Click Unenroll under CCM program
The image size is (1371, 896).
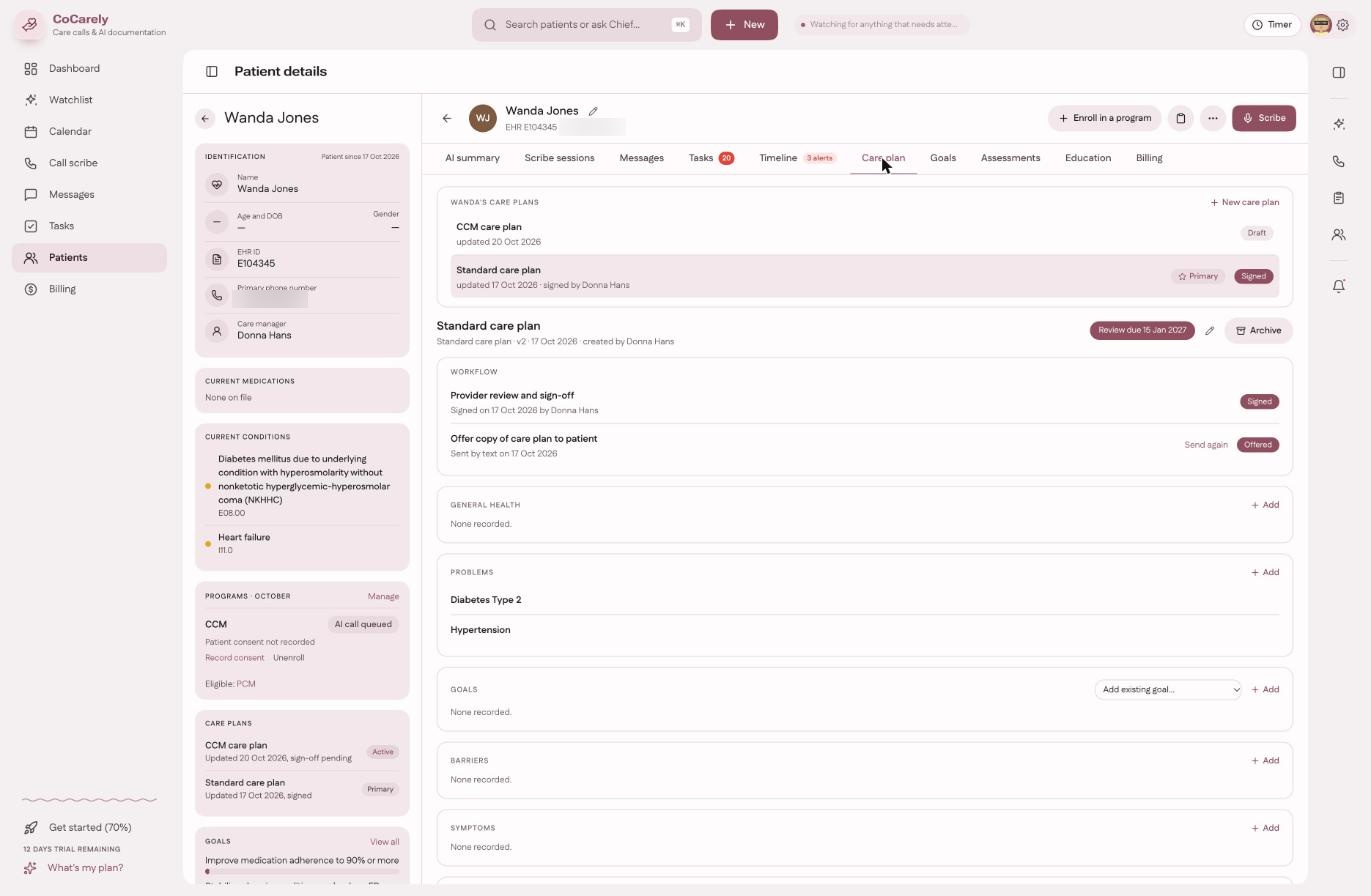pos(288,658)
